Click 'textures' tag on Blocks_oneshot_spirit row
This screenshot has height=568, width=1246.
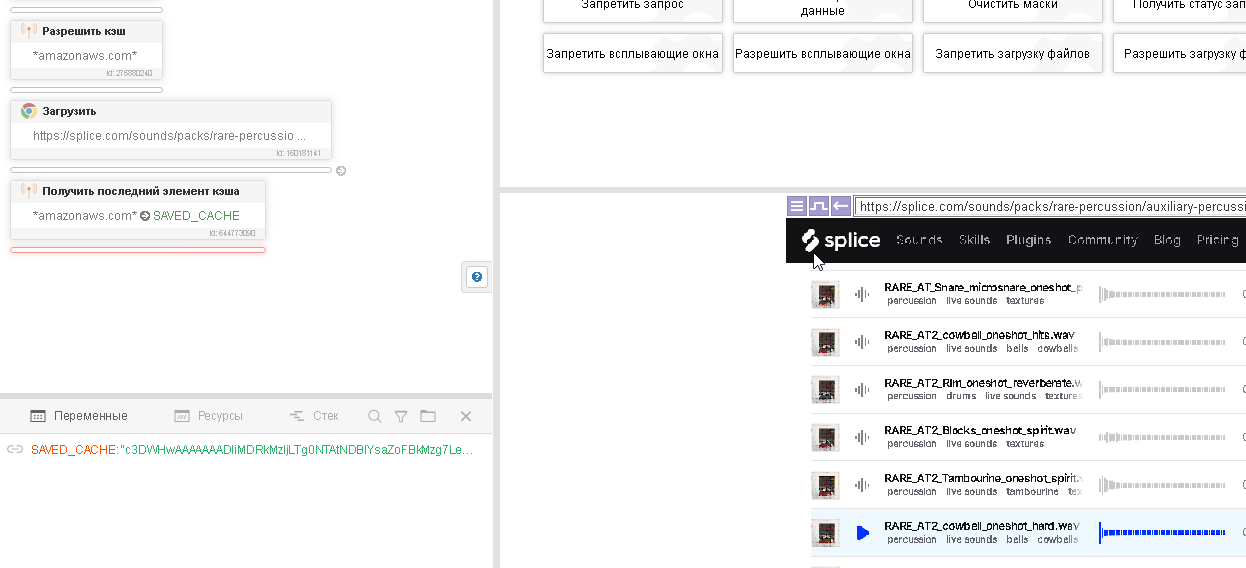pyautogui.click(x=1025, y=444)
